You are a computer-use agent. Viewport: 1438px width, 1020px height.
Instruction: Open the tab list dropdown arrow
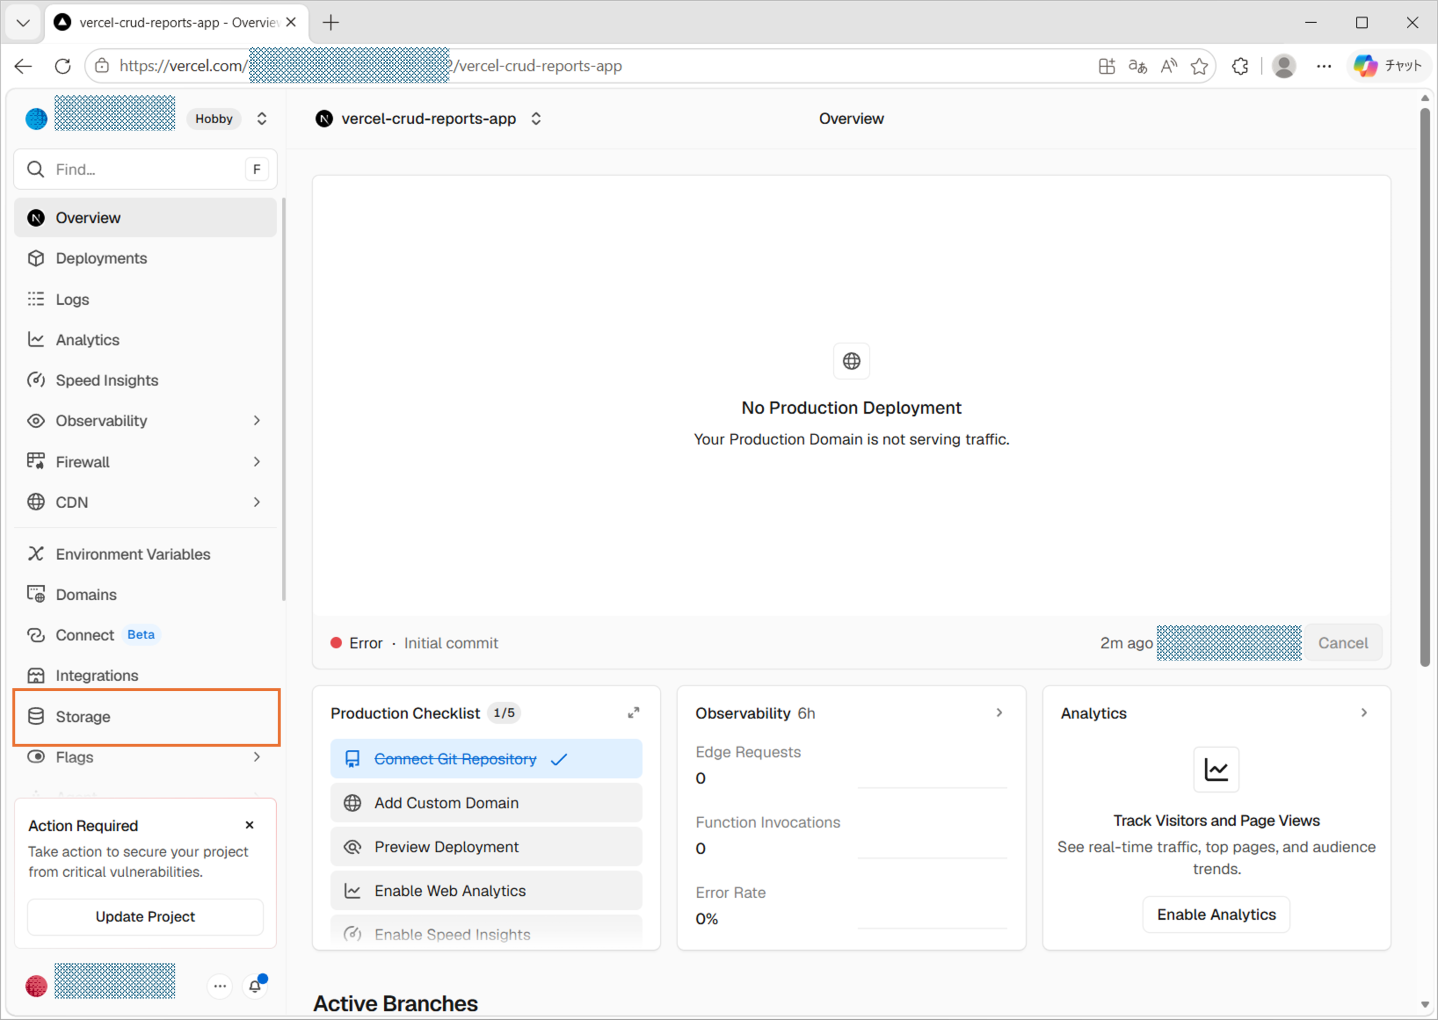[x=23, y=22]
